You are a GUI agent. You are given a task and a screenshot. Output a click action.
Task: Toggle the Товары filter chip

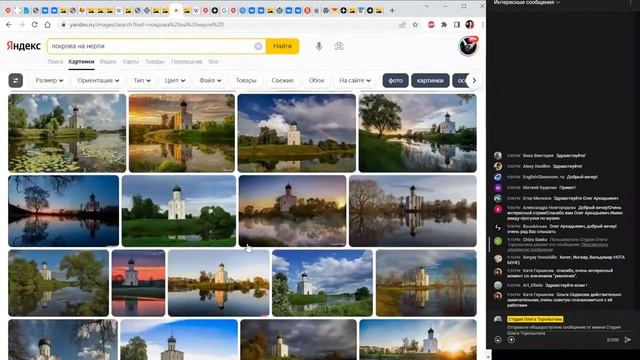[x=246, y=80]
